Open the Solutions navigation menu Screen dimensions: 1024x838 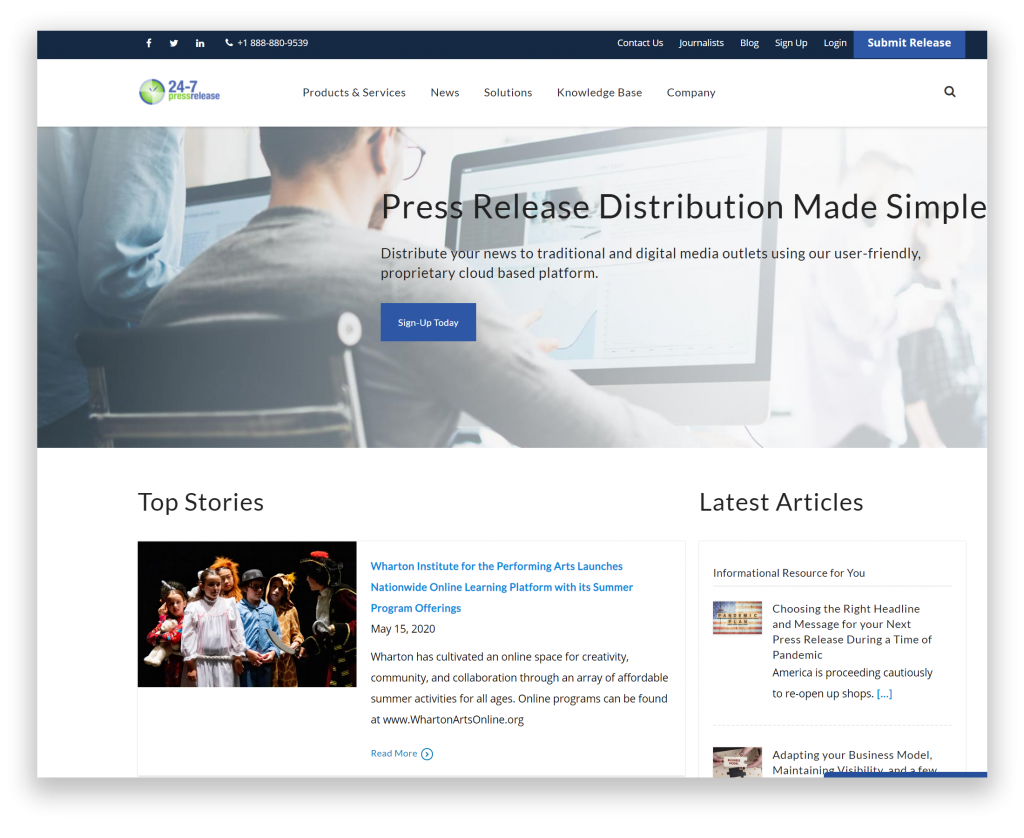point(508,93)
